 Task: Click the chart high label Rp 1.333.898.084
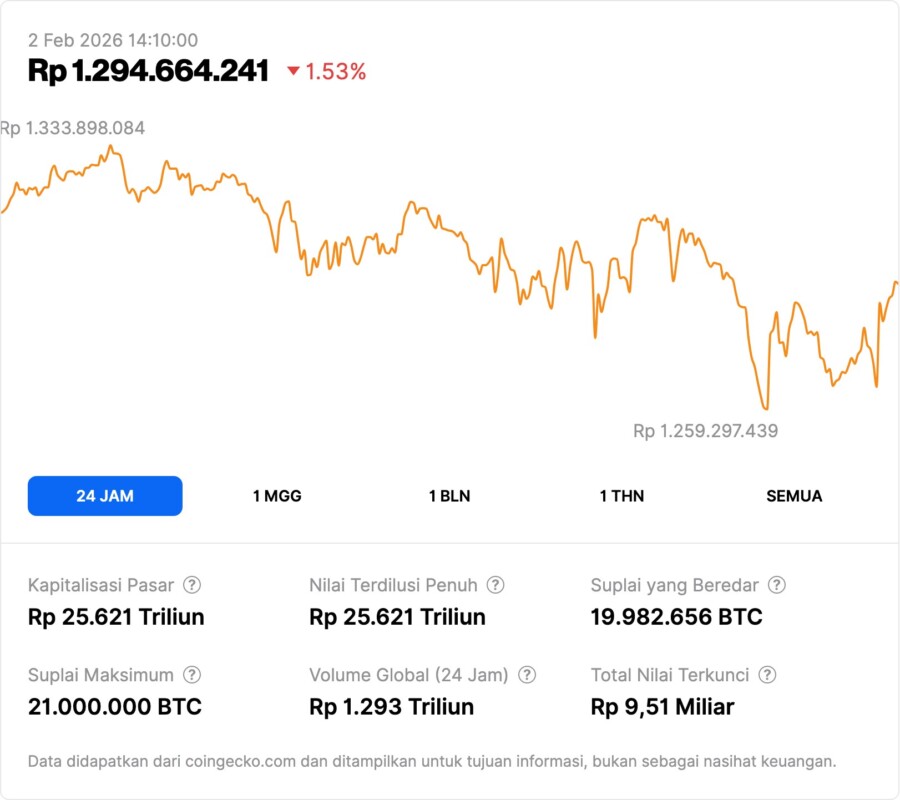point(73,128)
